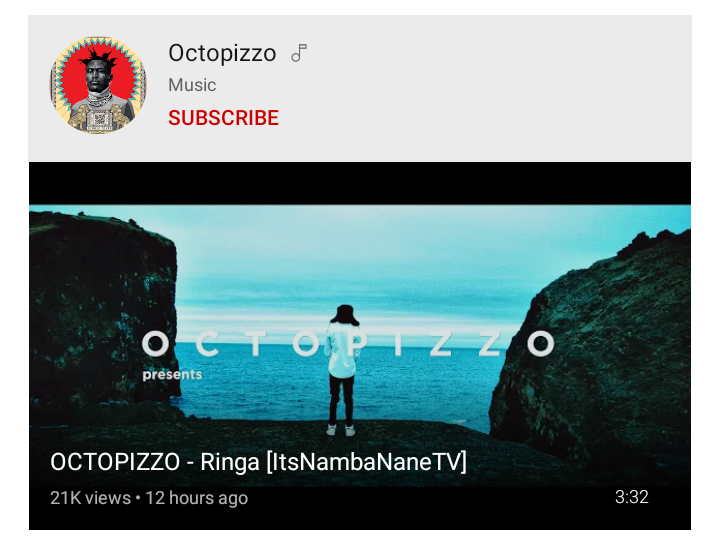Click the final O of the OCTOPIZZO overlay
The image size is (720, 559).
pyautogui.click(x=541, y=344)
